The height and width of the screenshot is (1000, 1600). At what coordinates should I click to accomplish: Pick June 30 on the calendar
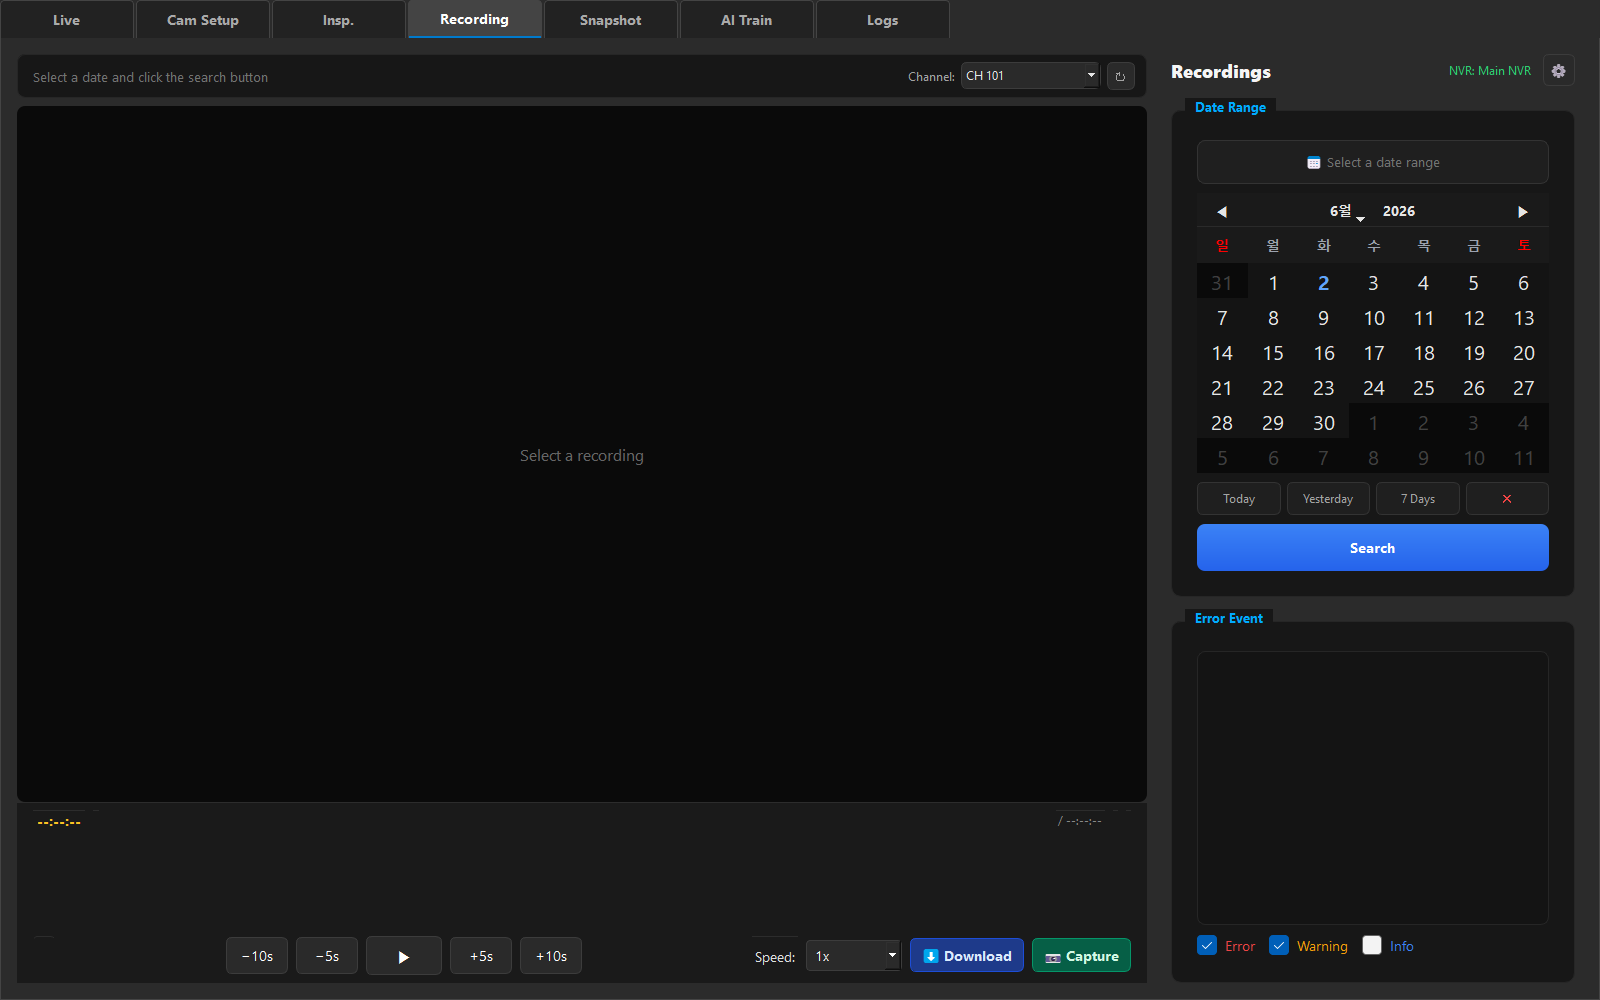pyautogui.click(x=1323, y=423)
